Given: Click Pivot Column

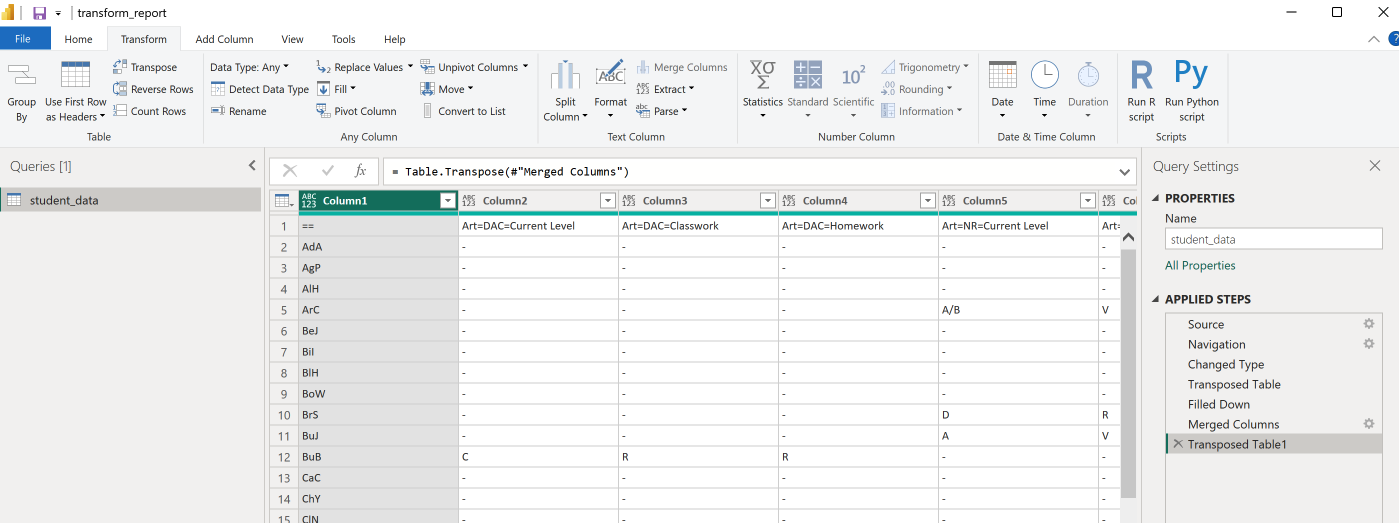Looking at the screenshot, I should point(356,111).
